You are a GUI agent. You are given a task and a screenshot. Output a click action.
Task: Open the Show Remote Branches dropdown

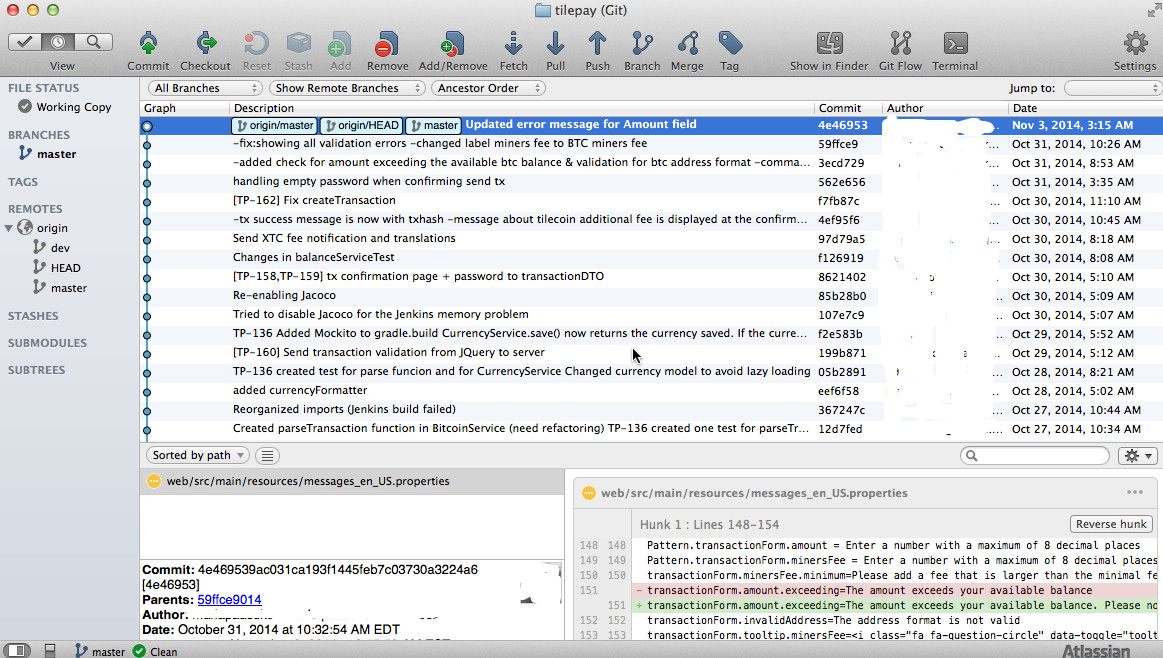click(x=347, y=88)
